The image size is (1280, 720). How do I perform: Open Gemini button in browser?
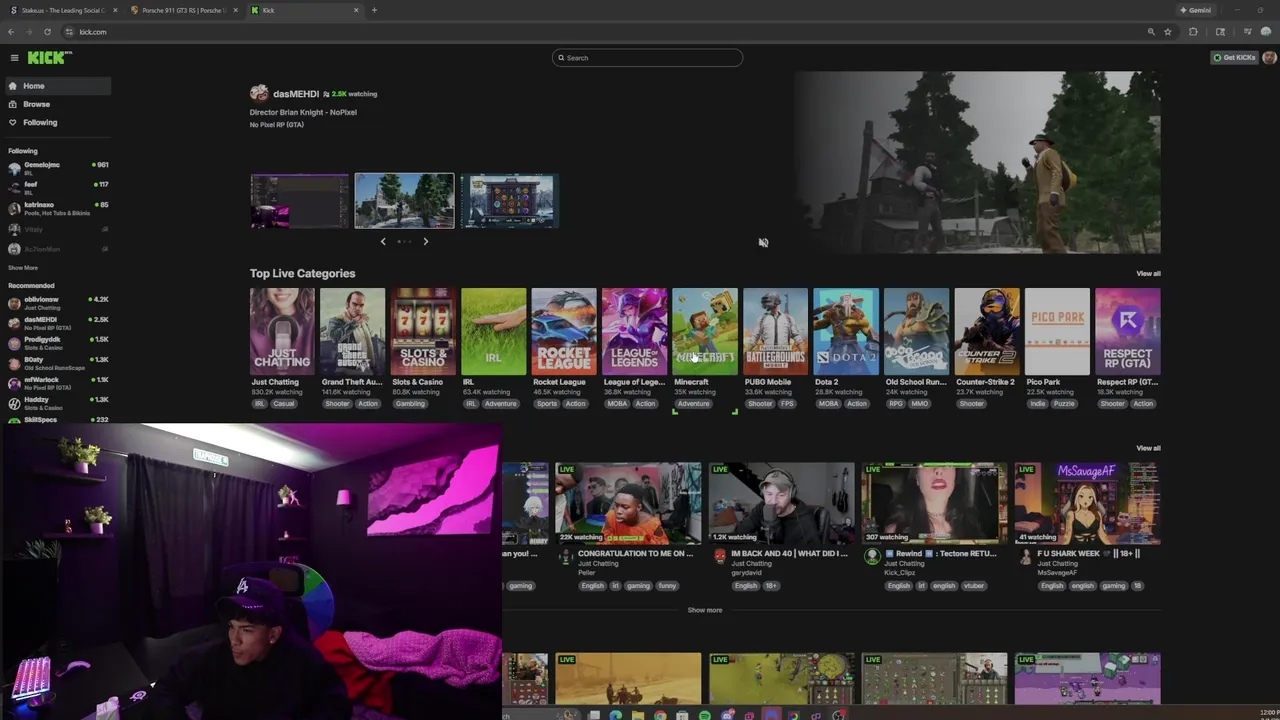click(1196, 10)
